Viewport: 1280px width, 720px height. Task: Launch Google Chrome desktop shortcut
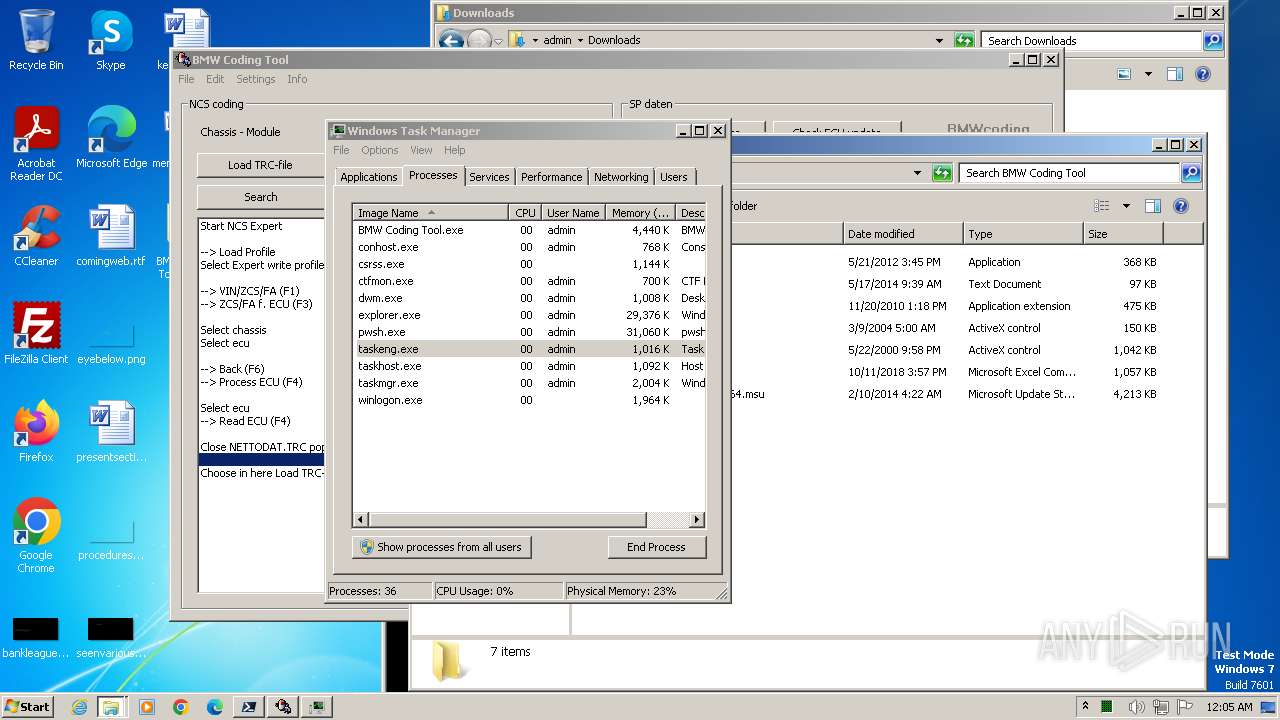pyautogui.click(x=36, y=535)
